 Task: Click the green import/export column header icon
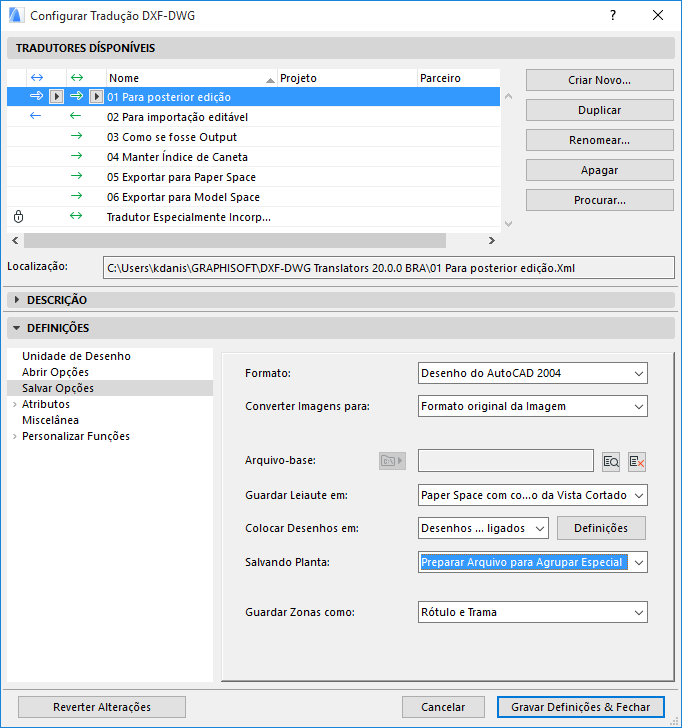tap(77, 78)
